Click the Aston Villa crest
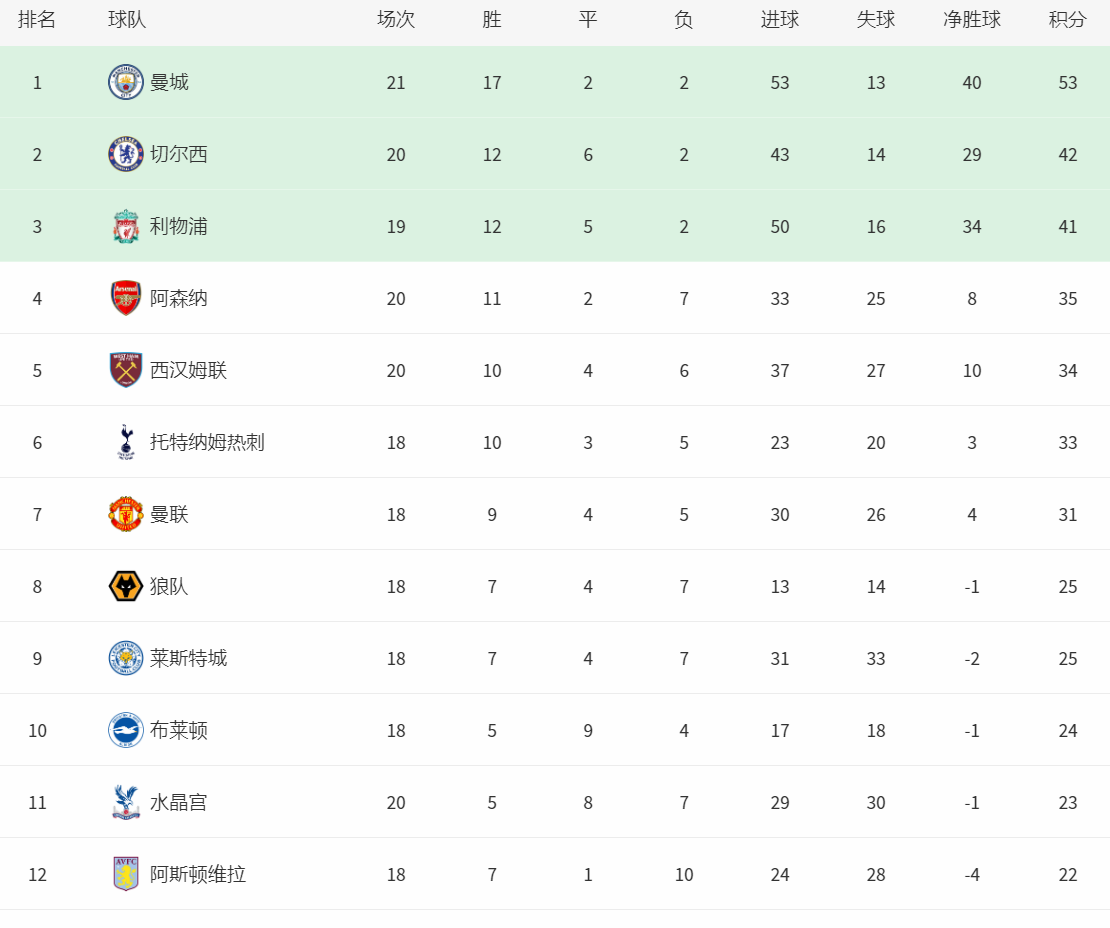The height and width of the screenshot is (928, 1110). pos(126,874)
